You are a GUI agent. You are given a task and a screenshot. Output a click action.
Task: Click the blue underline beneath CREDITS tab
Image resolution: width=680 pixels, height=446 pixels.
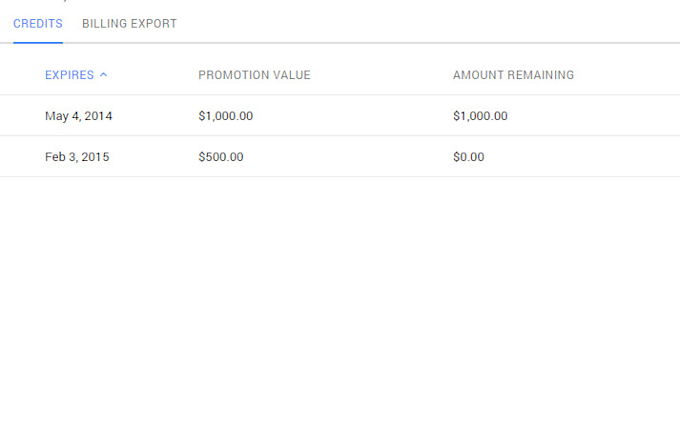(38, 42)
